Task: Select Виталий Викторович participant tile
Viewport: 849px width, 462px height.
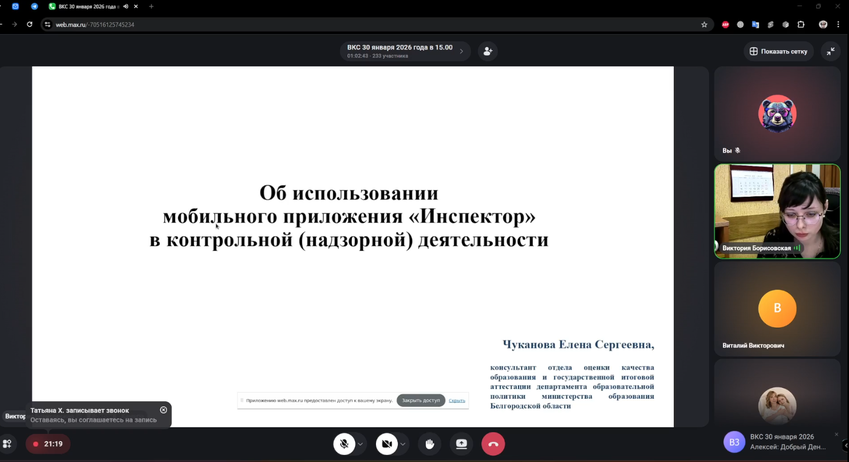Action: point(777,310)
